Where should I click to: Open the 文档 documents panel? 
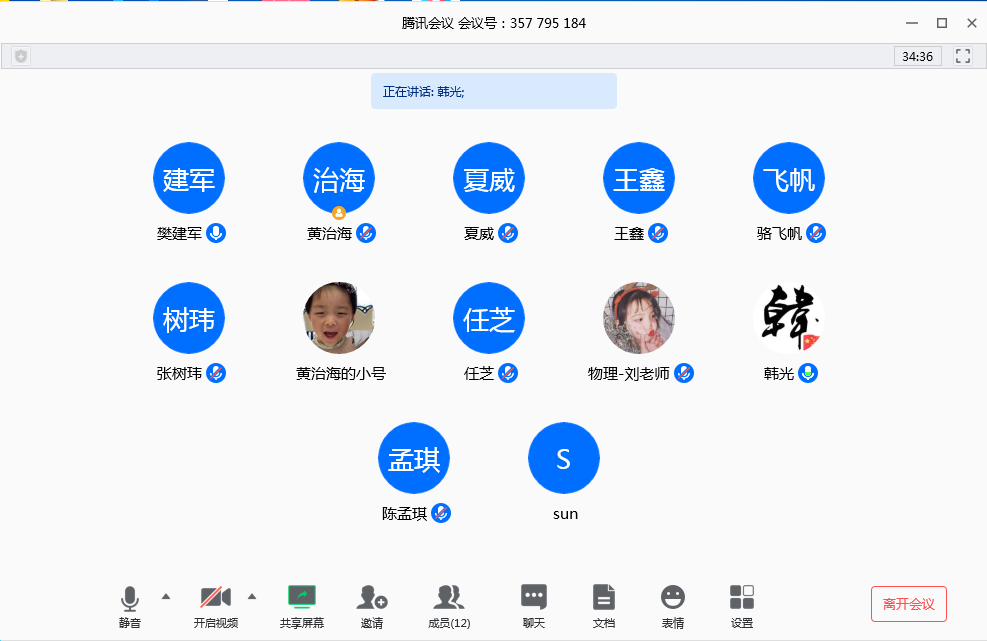(604, 606)
